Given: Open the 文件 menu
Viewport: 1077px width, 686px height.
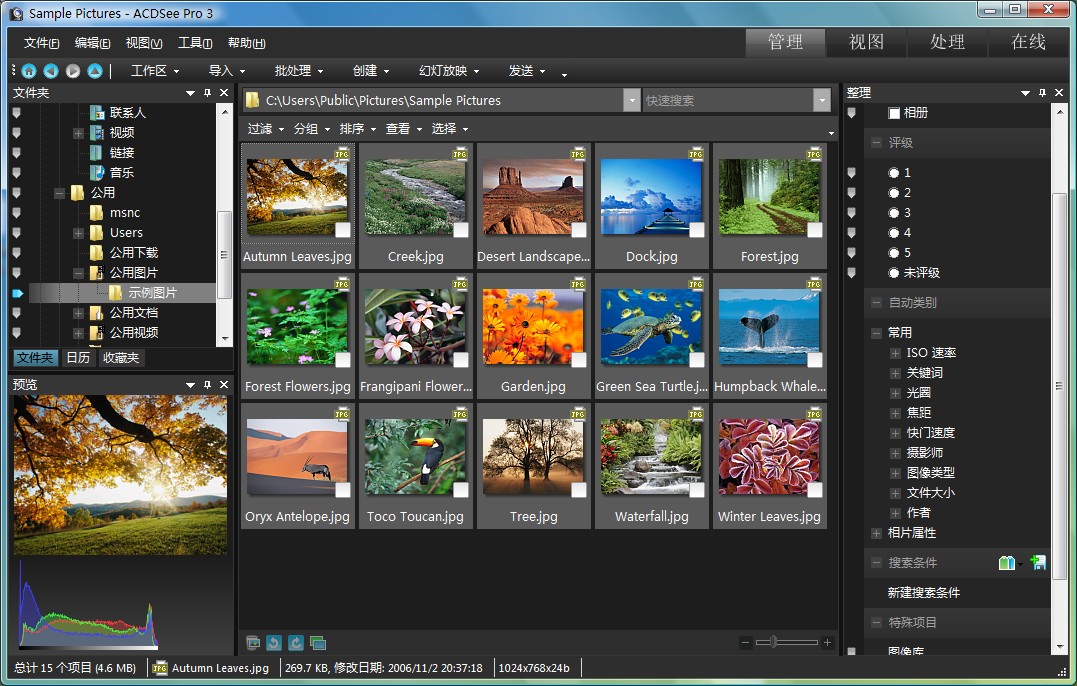Looking at the screenshot, I should [x=41, y=43].
